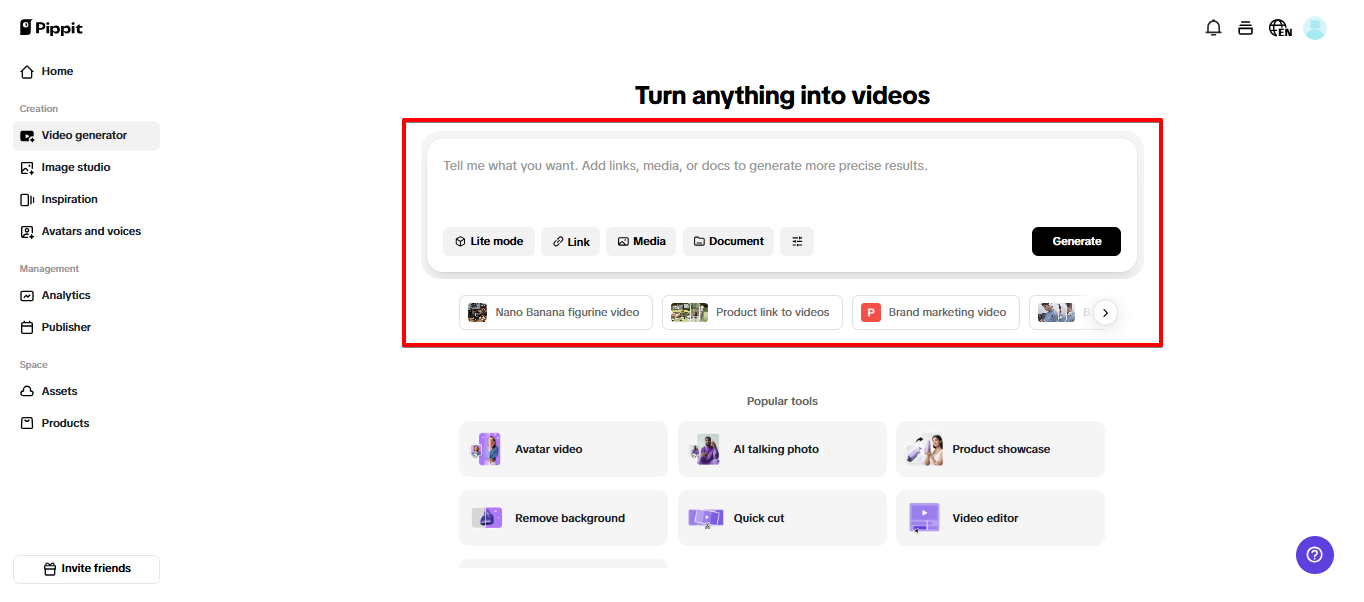Expand more prompt suggestions with right arrow
The image size is (1364, 602).
[x=1105, y=312]
